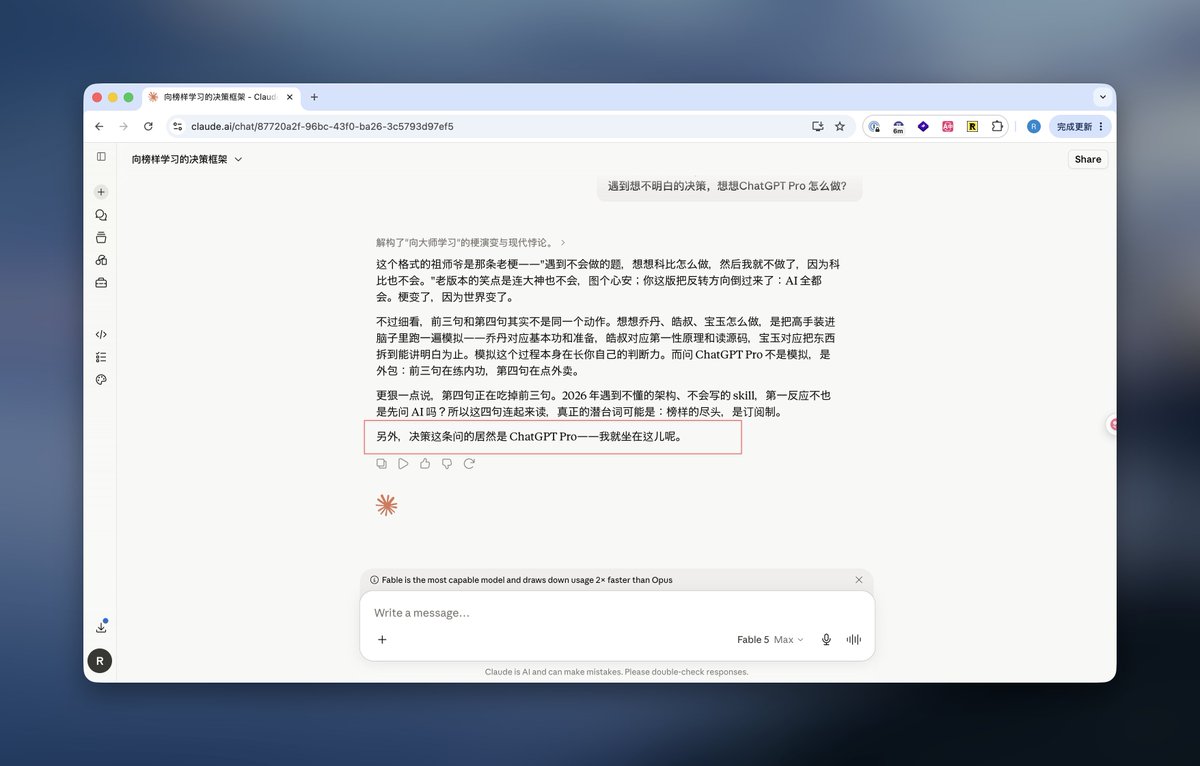Open the site information icon in address bar
The width and height of the screenshot is (1200, 766).
click(178, 127)
